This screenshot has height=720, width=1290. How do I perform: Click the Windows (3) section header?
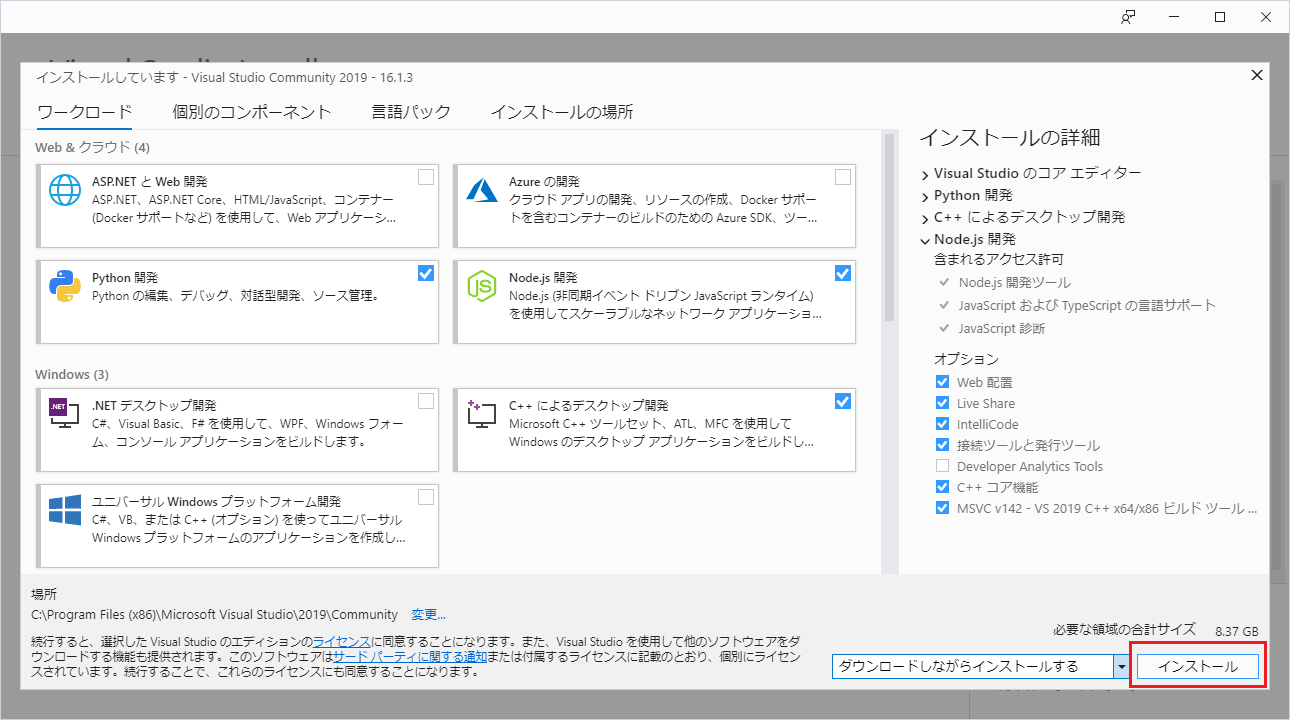[x=72, y=374]
